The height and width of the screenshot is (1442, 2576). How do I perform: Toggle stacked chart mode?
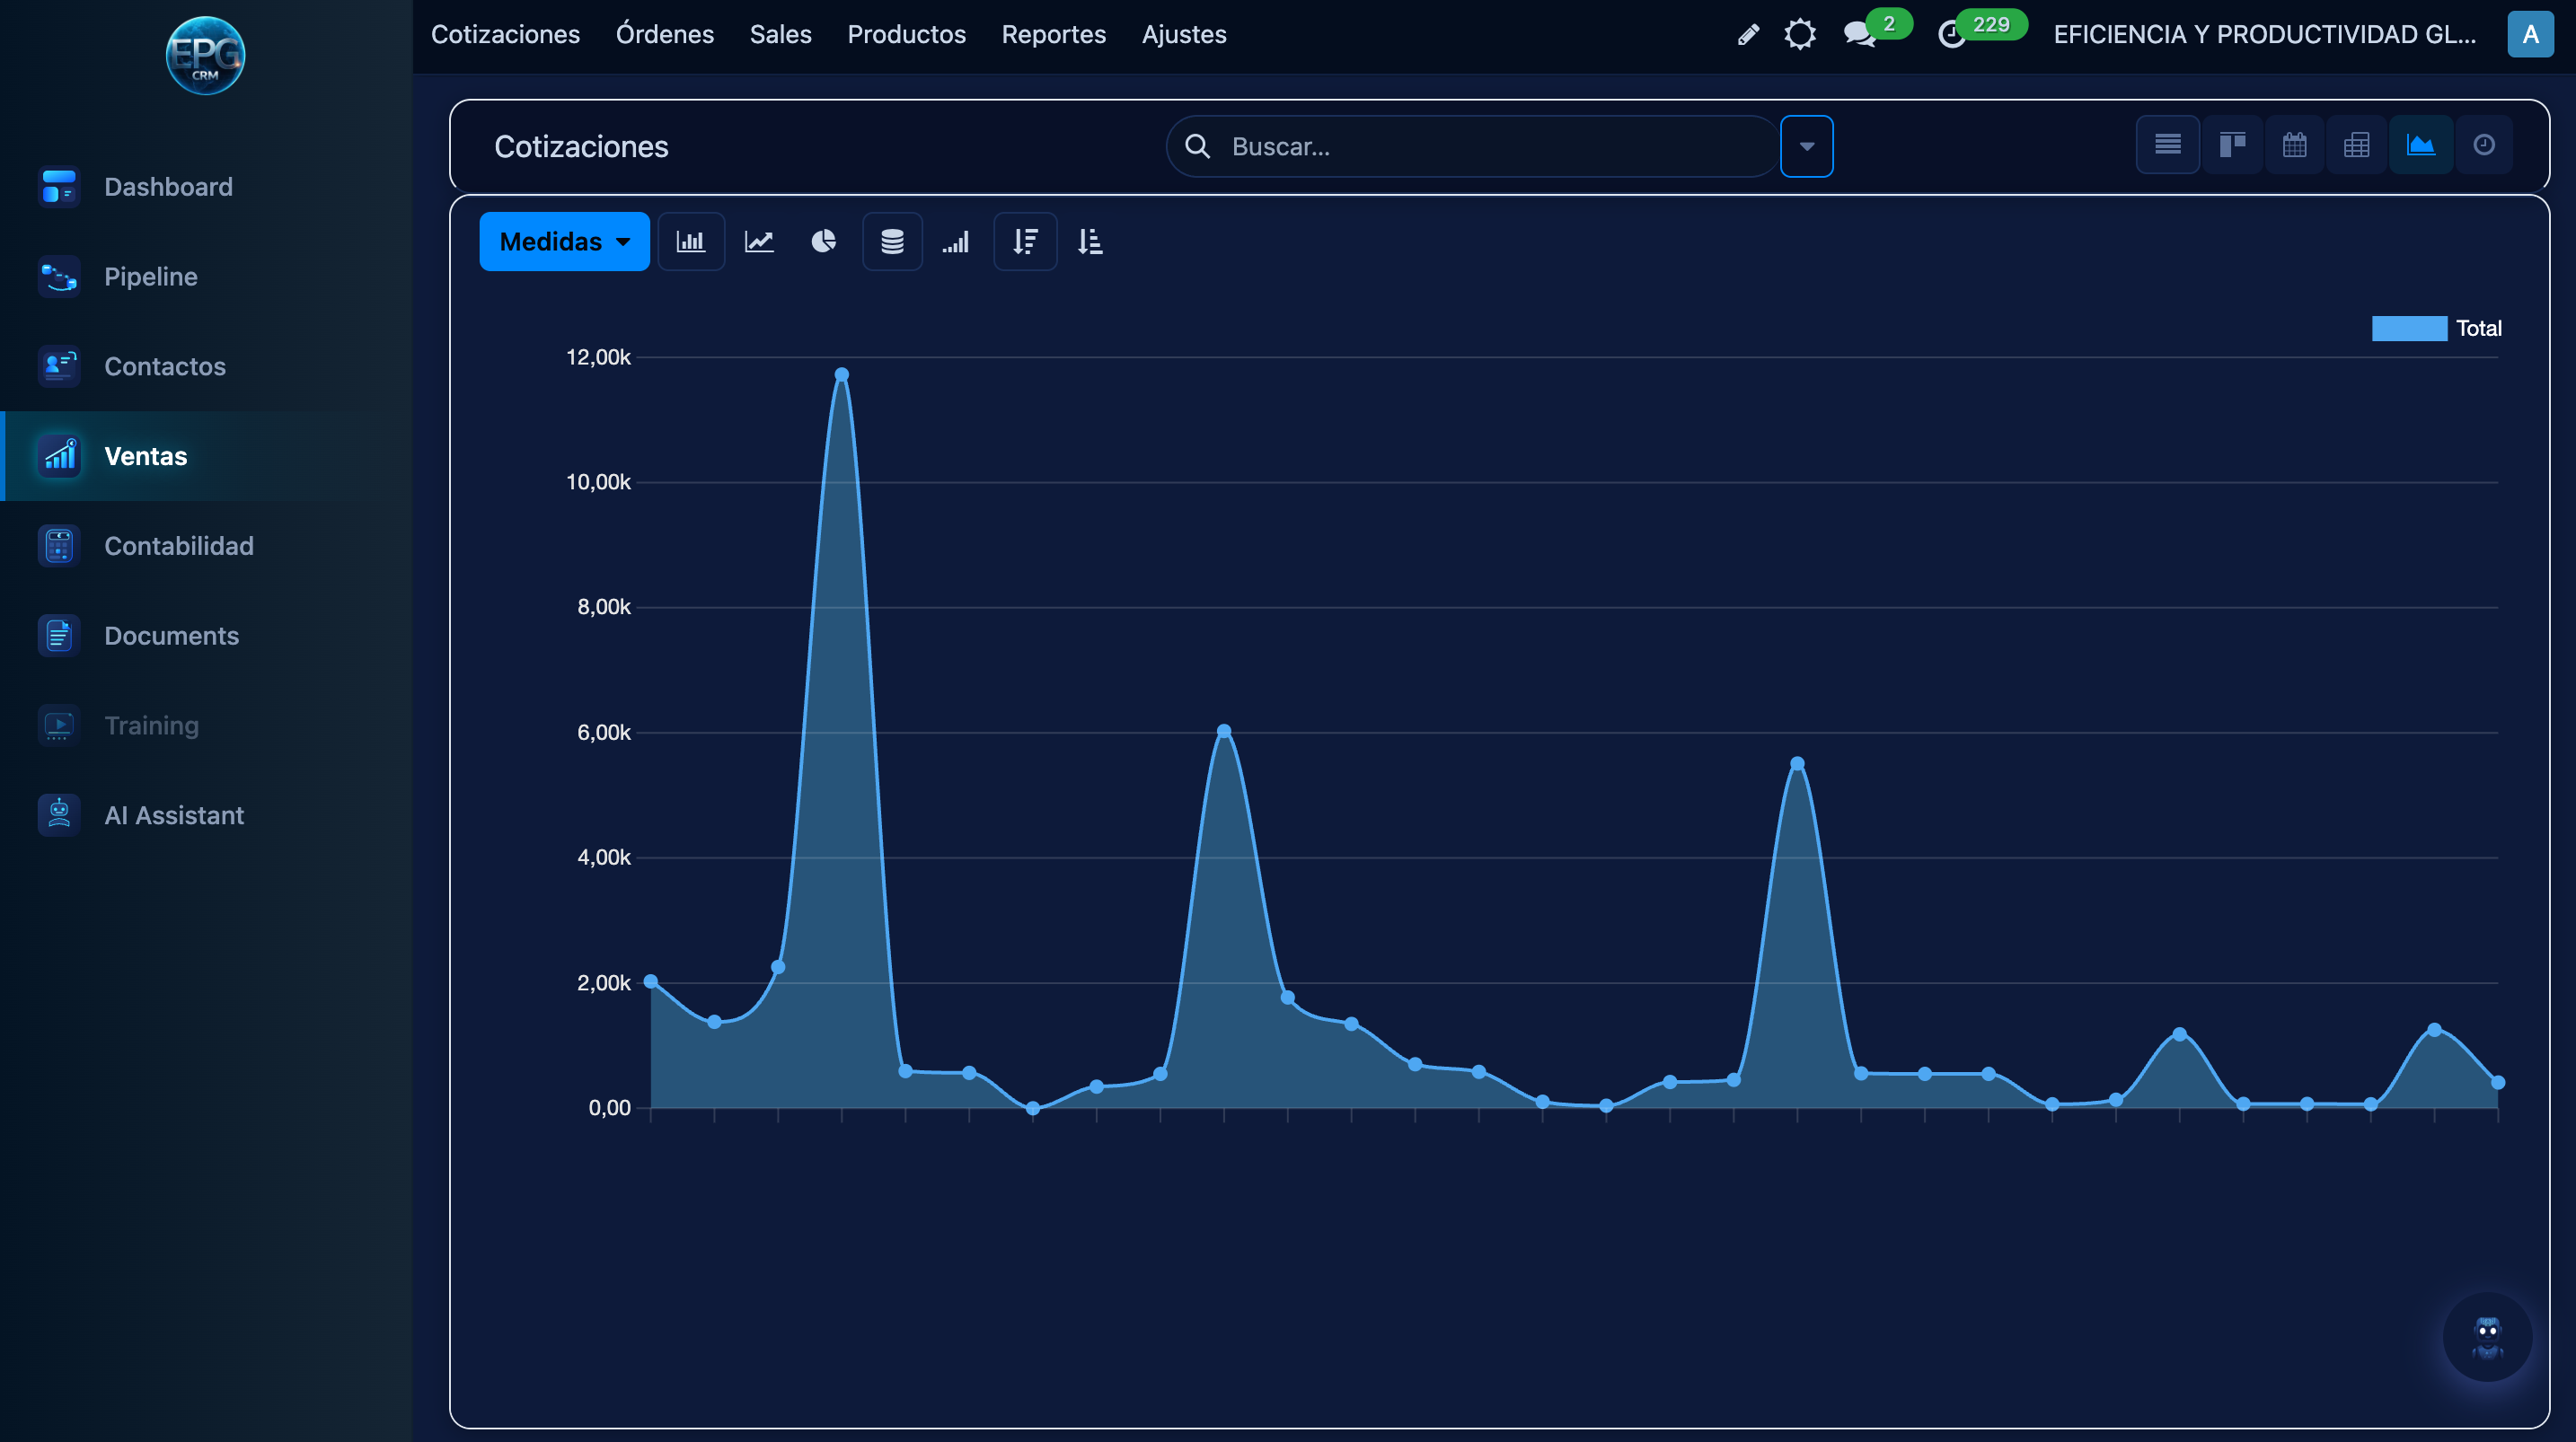(x=892, y=241)
